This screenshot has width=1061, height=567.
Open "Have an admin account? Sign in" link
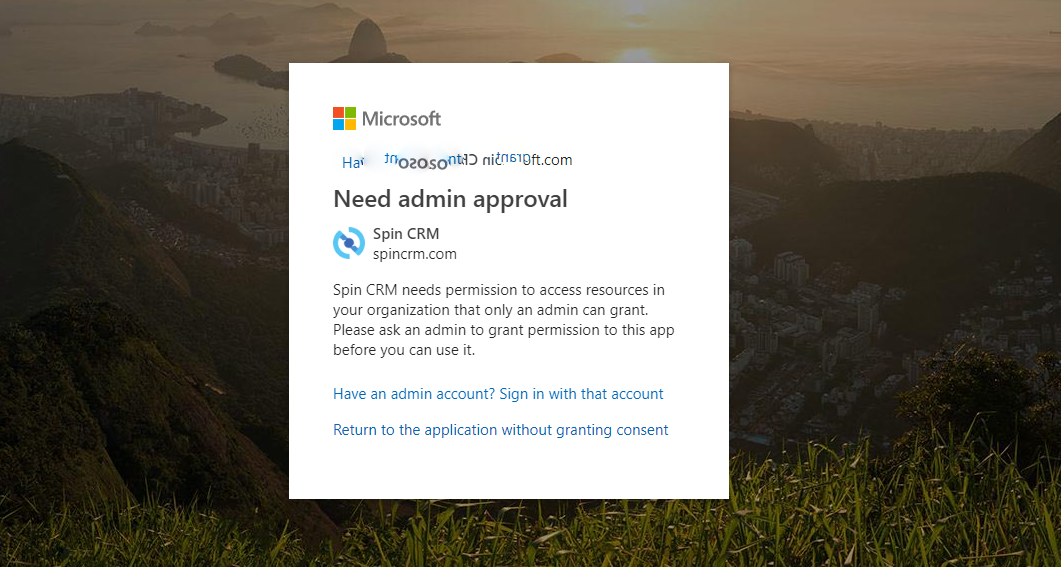click(498, 394)
